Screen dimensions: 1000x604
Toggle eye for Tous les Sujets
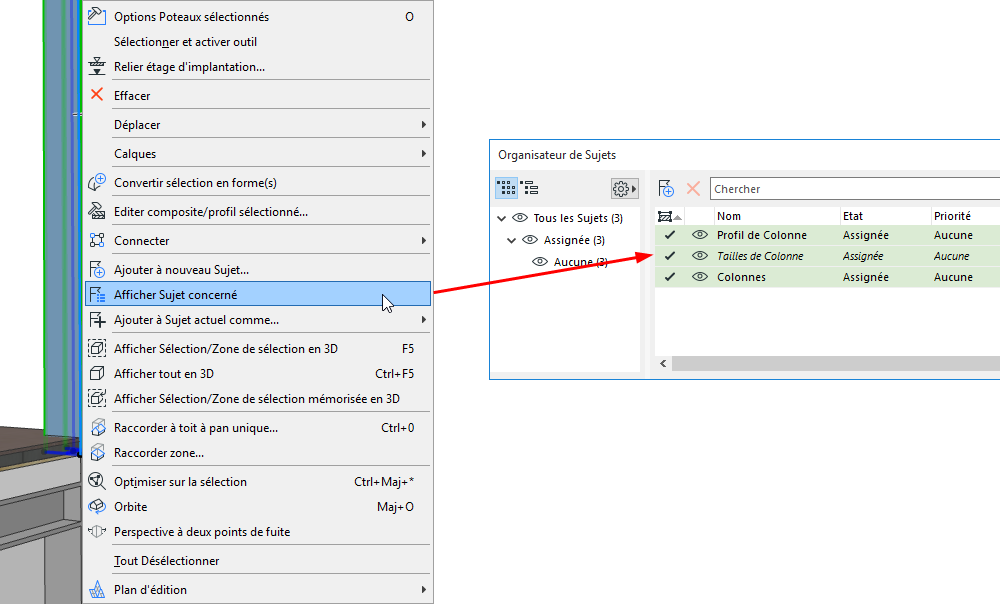[x=520, y=217]
